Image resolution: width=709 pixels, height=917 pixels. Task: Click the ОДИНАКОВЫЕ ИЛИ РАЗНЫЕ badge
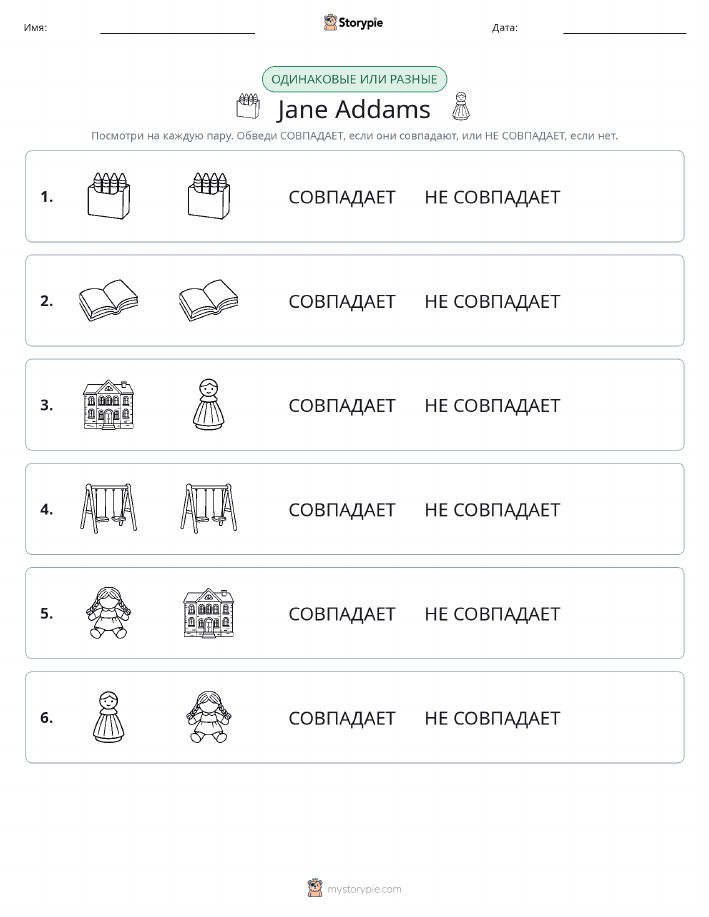tap(354, 80)
